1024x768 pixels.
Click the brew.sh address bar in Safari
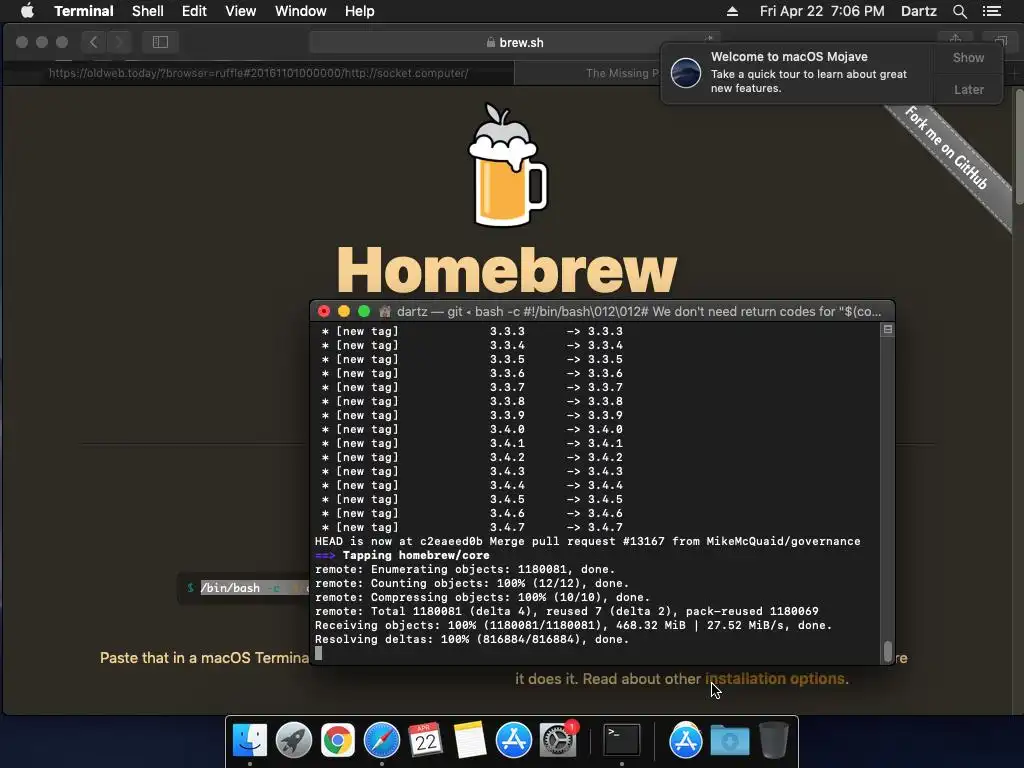click(x=515, y=42)
